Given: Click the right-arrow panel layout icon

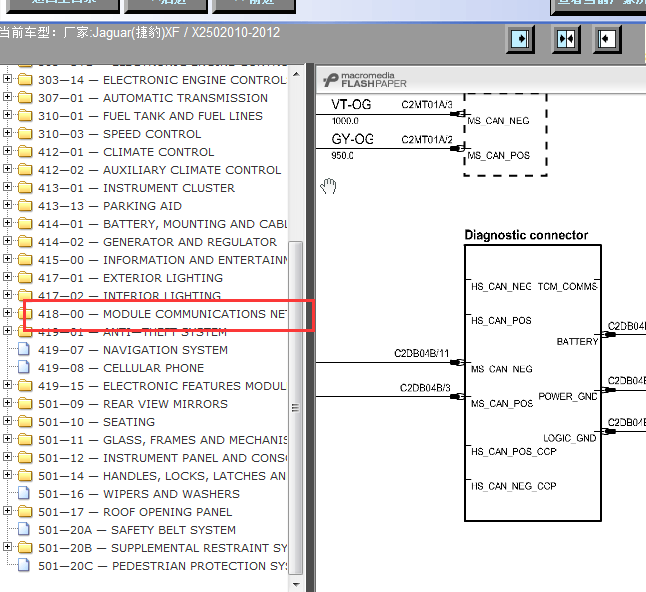Looking at the screenshot, I should (520, 39).
